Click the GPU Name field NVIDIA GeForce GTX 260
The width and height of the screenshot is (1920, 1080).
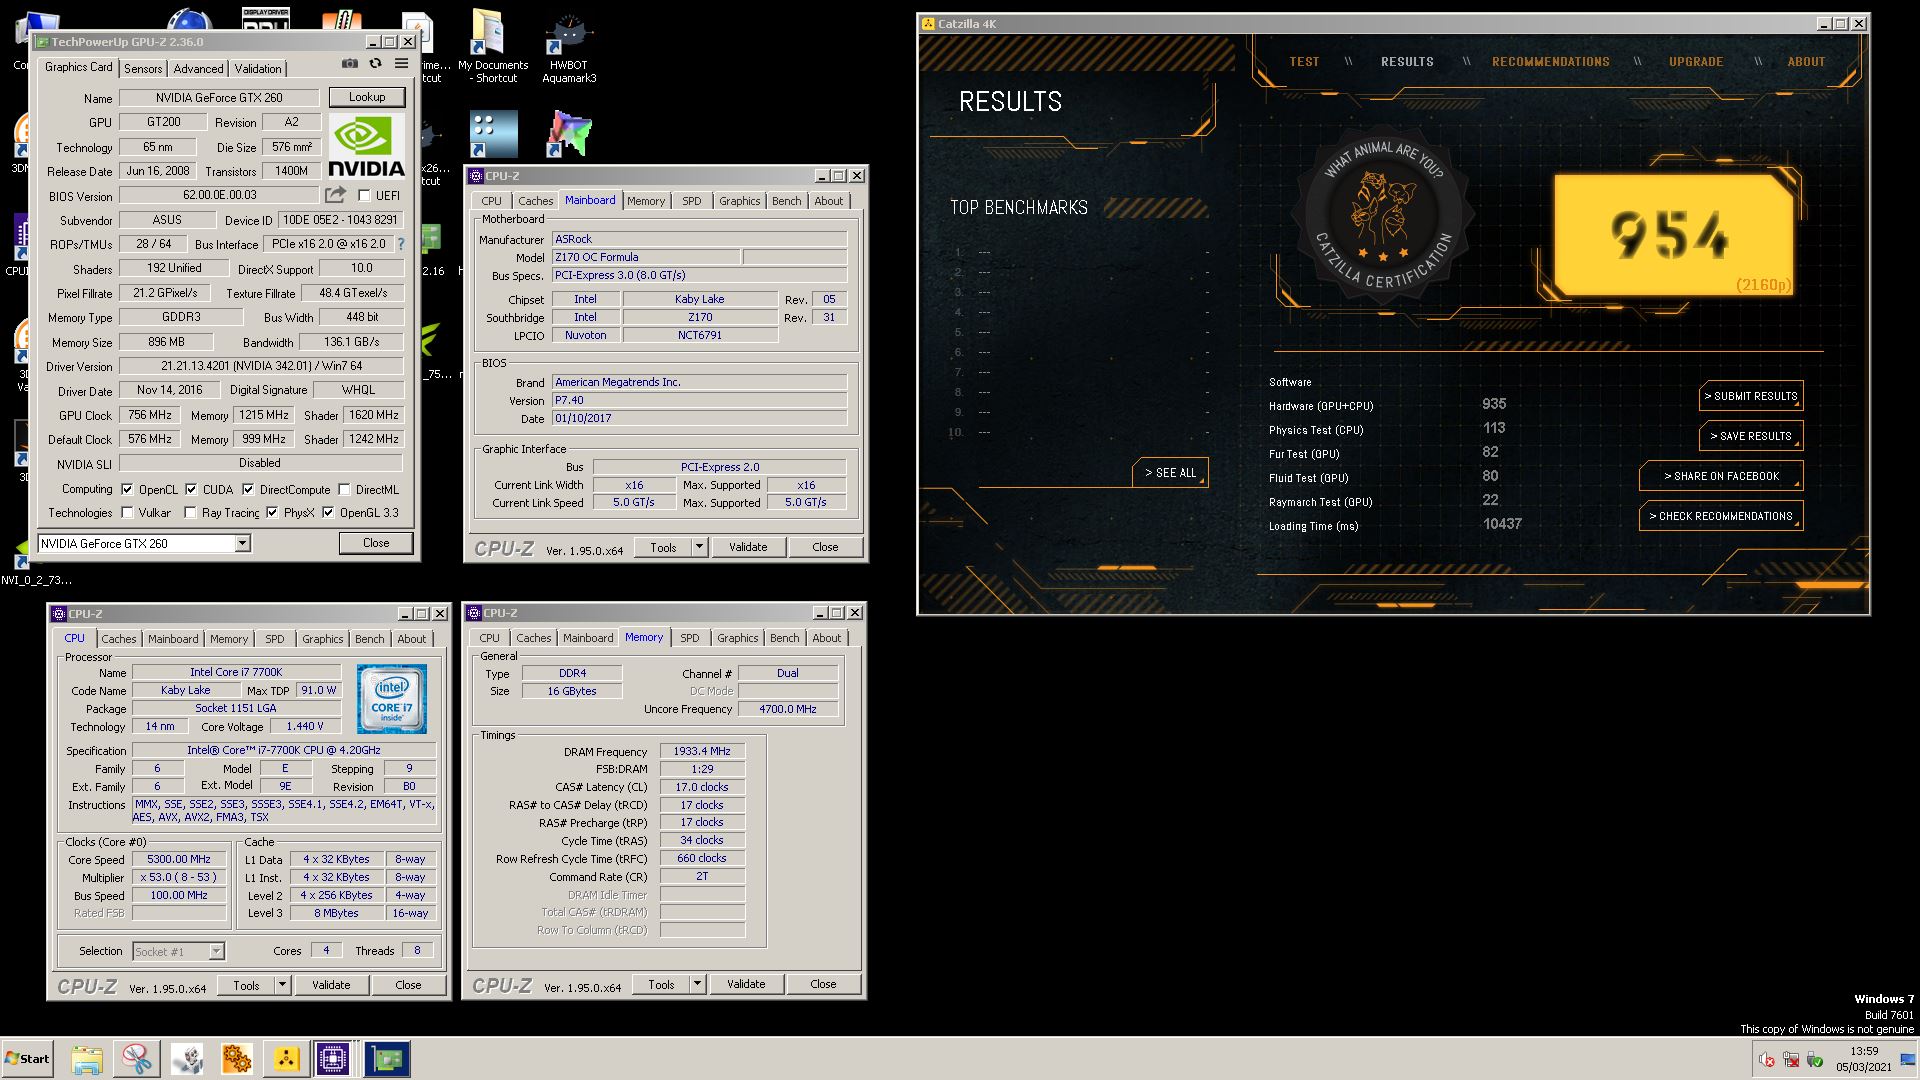tap(219, 98)
